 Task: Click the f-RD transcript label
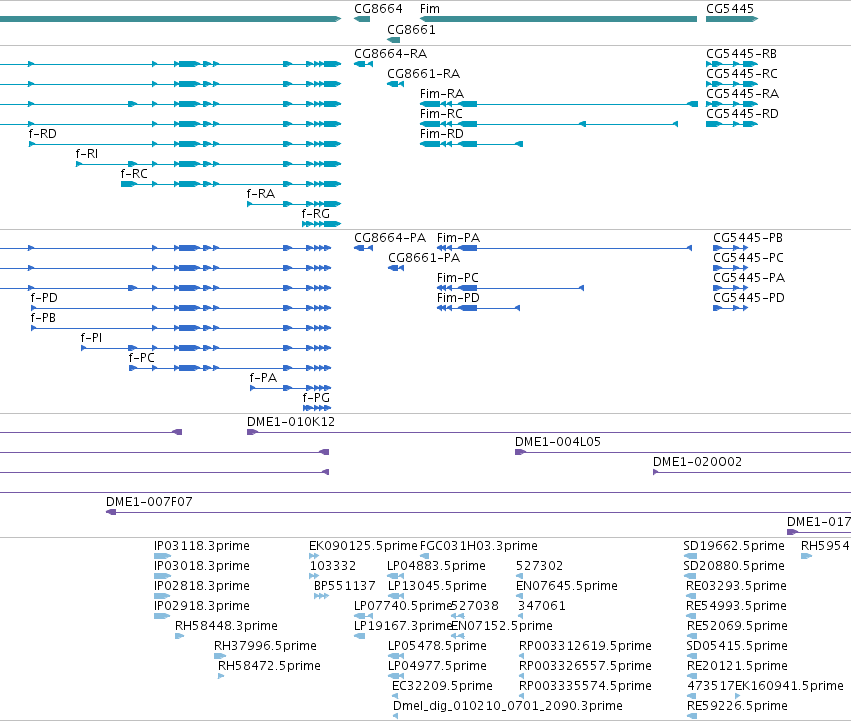pyautogui.click(x=42, y=134)
